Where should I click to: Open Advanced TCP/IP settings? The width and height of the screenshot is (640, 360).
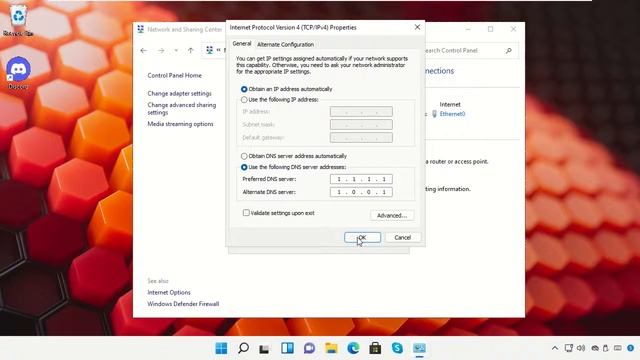[x=392, y=215]
